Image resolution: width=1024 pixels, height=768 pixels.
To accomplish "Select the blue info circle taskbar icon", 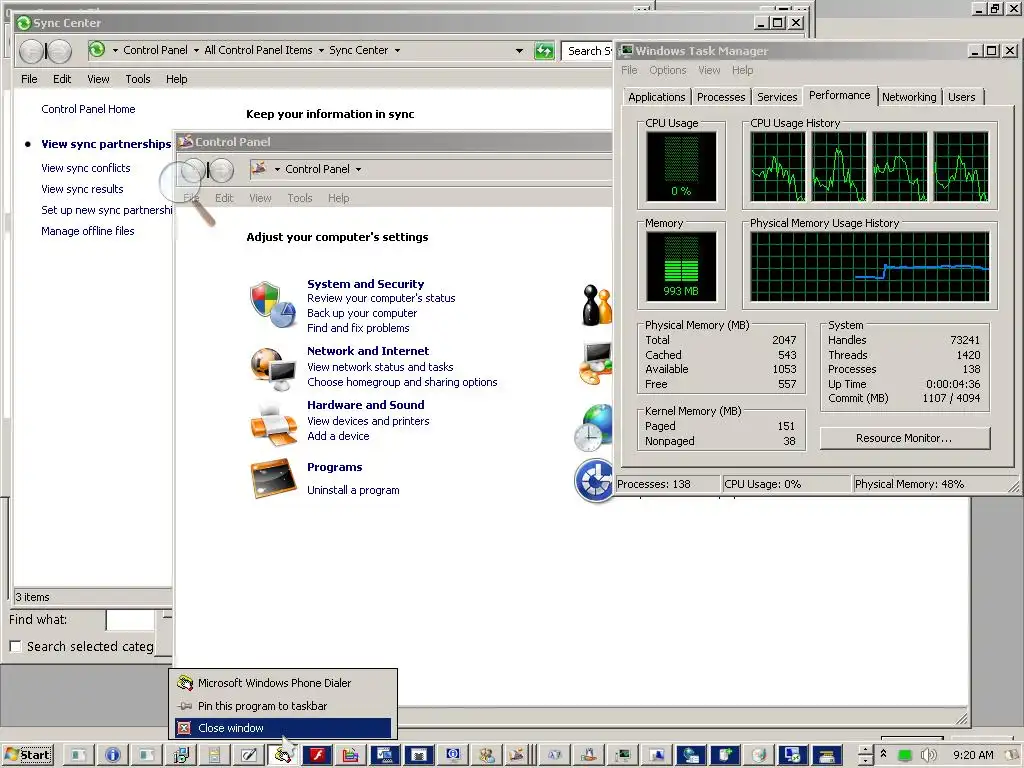I will coord(113,755).
